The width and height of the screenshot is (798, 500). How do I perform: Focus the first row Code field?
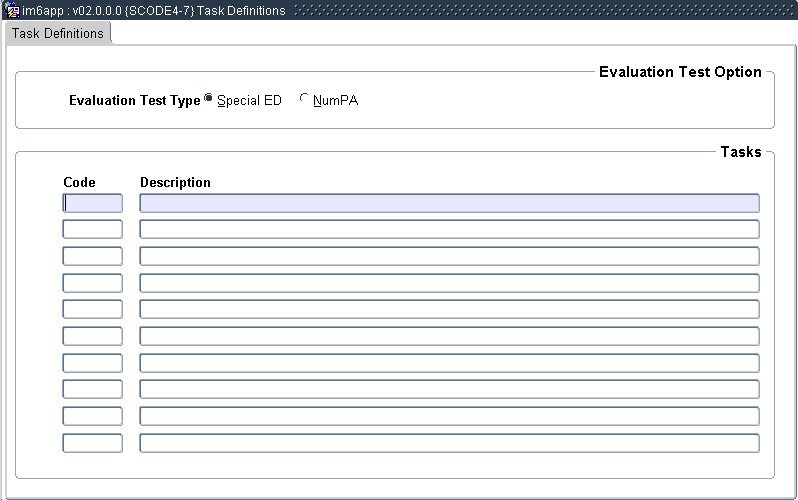click(x=93, y=203)
